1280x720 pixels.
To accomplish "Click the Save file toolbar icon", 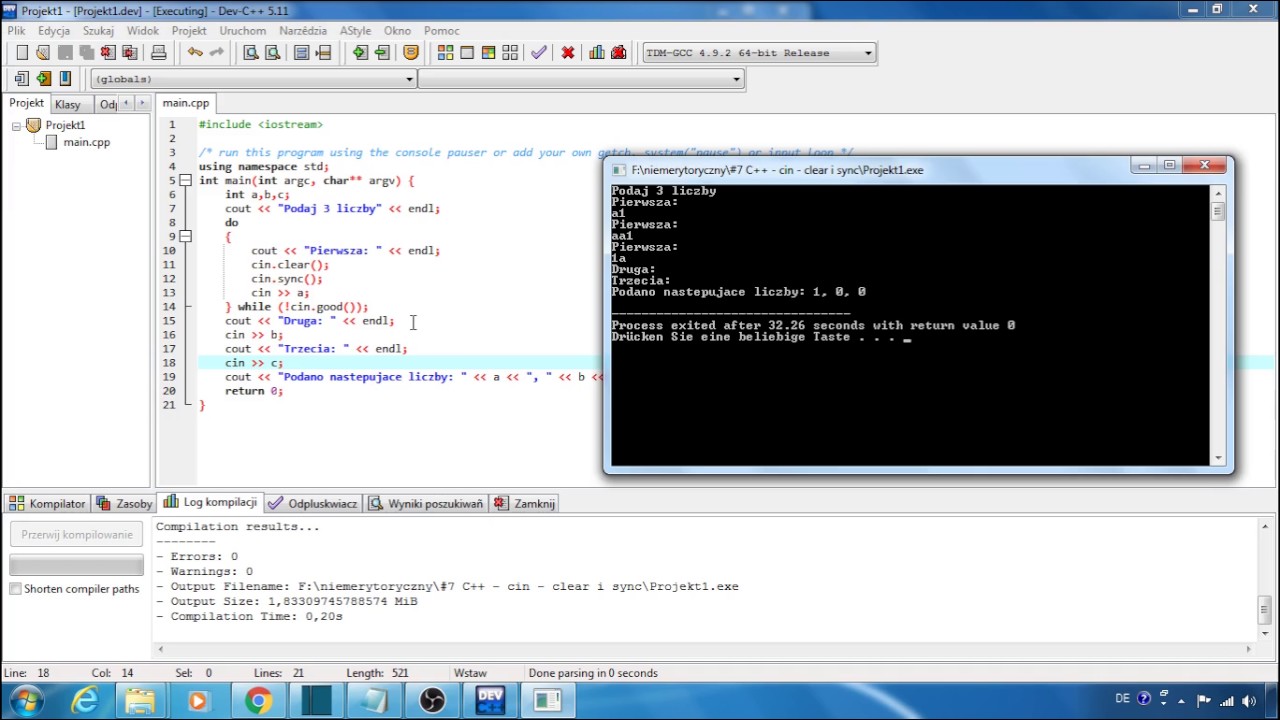I will coord(65,53).
